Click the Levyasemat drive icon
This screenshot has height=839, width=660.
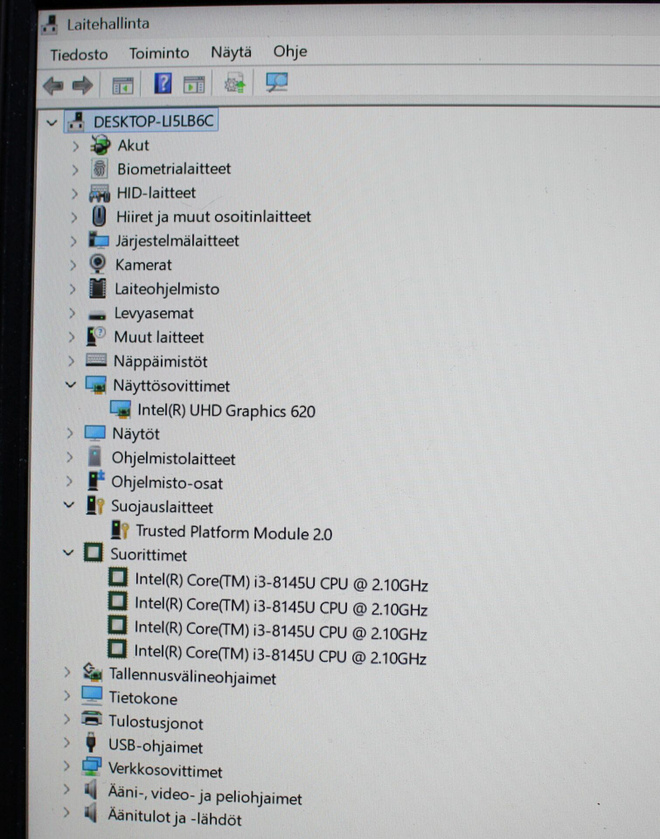pos(97,315)
